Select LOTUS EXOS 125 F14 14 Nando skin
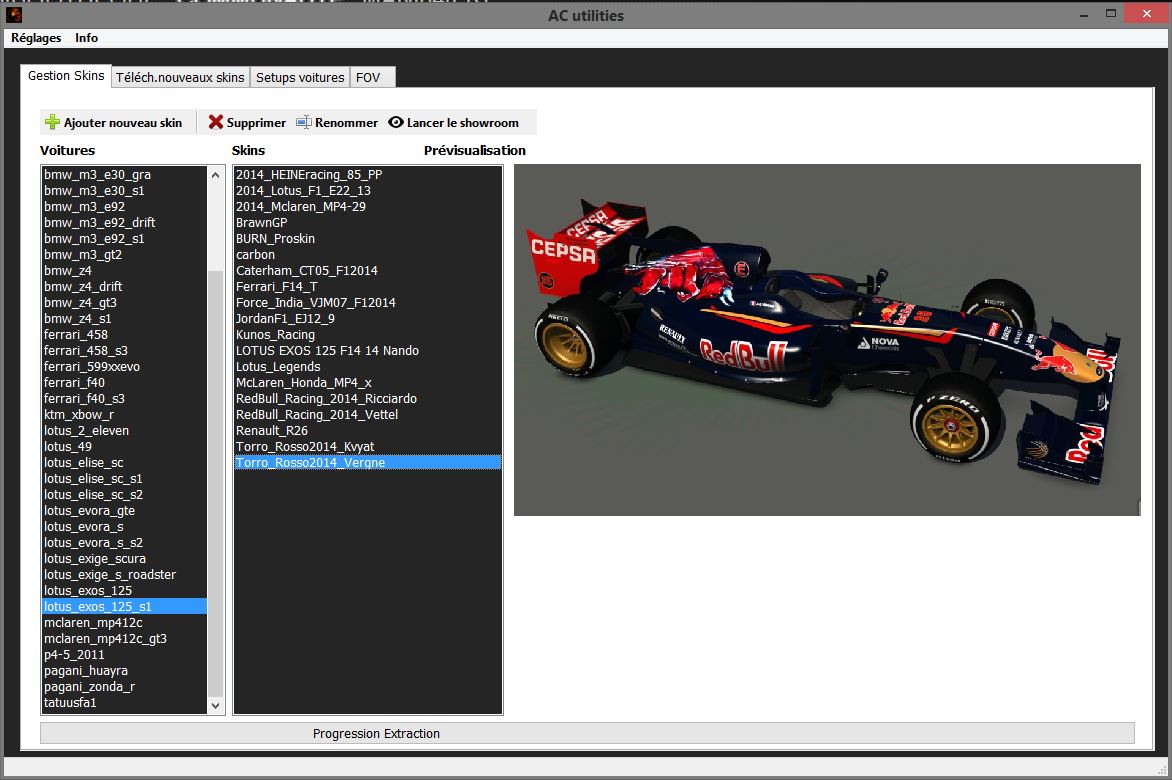1172x780 pixels. point(368,351)
